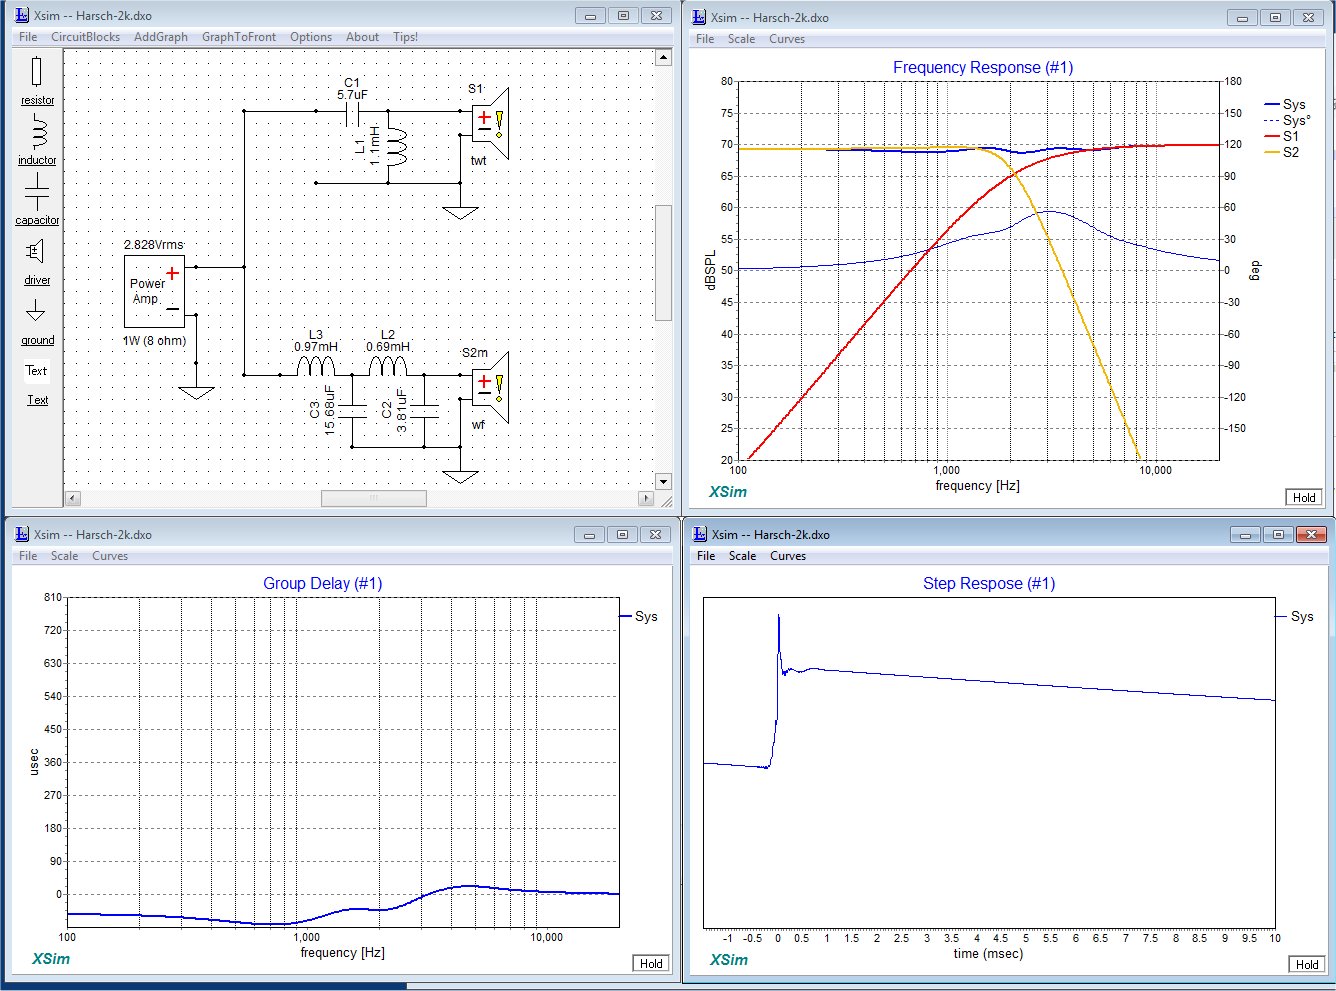Click inductor L3 in the schematic
Image resolution: width=1336 pixels, height=991 pixels.
316,366
